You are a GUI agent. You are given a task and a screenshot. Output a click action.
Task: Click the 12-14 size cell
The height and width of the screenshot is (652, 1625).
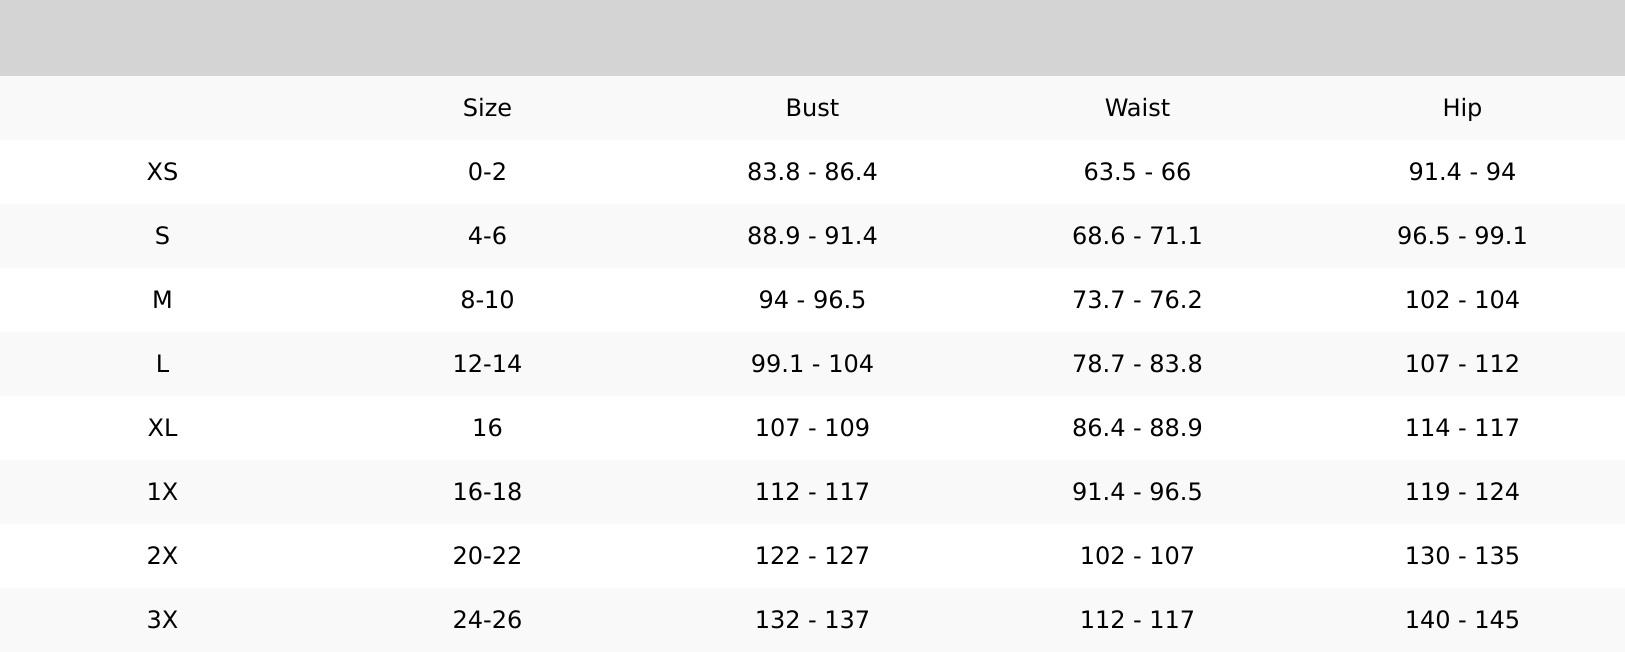tap(487, 364)
